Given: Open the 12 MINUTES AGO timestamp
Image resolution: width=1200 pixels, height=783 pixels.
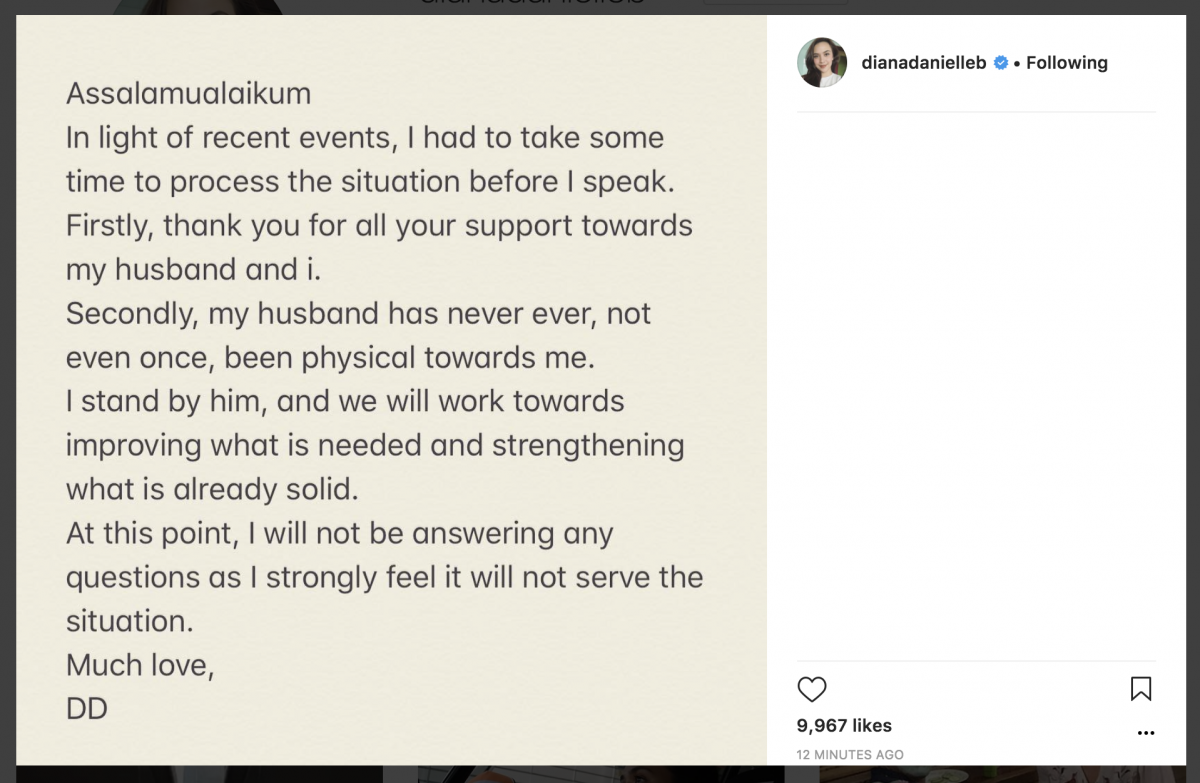Looking at the screenshot, I should point(850,755).
